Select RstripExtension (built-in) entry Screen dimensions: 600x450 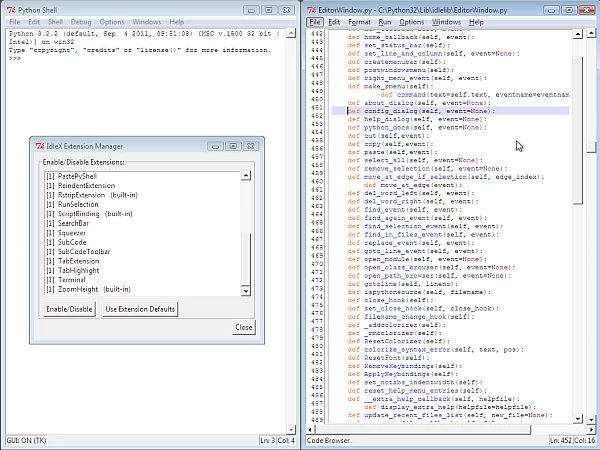[143, 195]
